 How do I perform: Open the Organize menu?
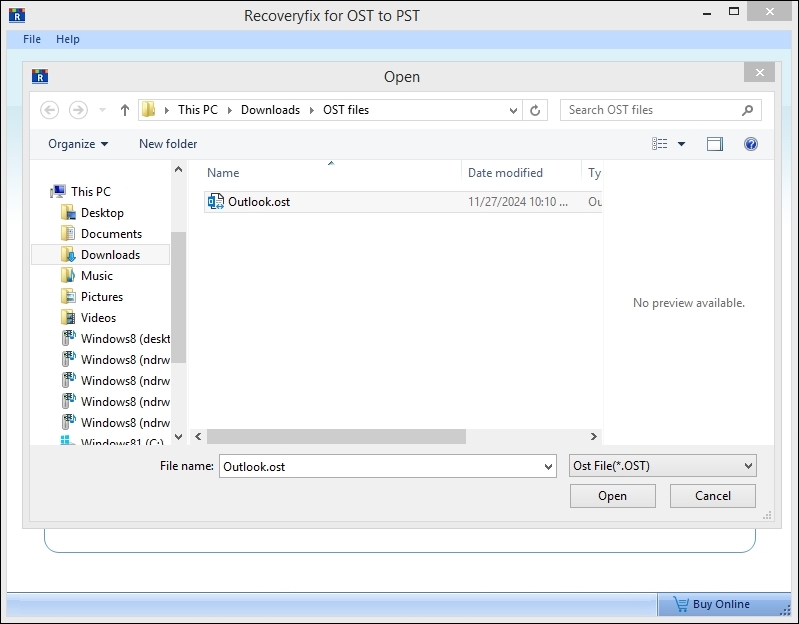[x=78, y=144]
